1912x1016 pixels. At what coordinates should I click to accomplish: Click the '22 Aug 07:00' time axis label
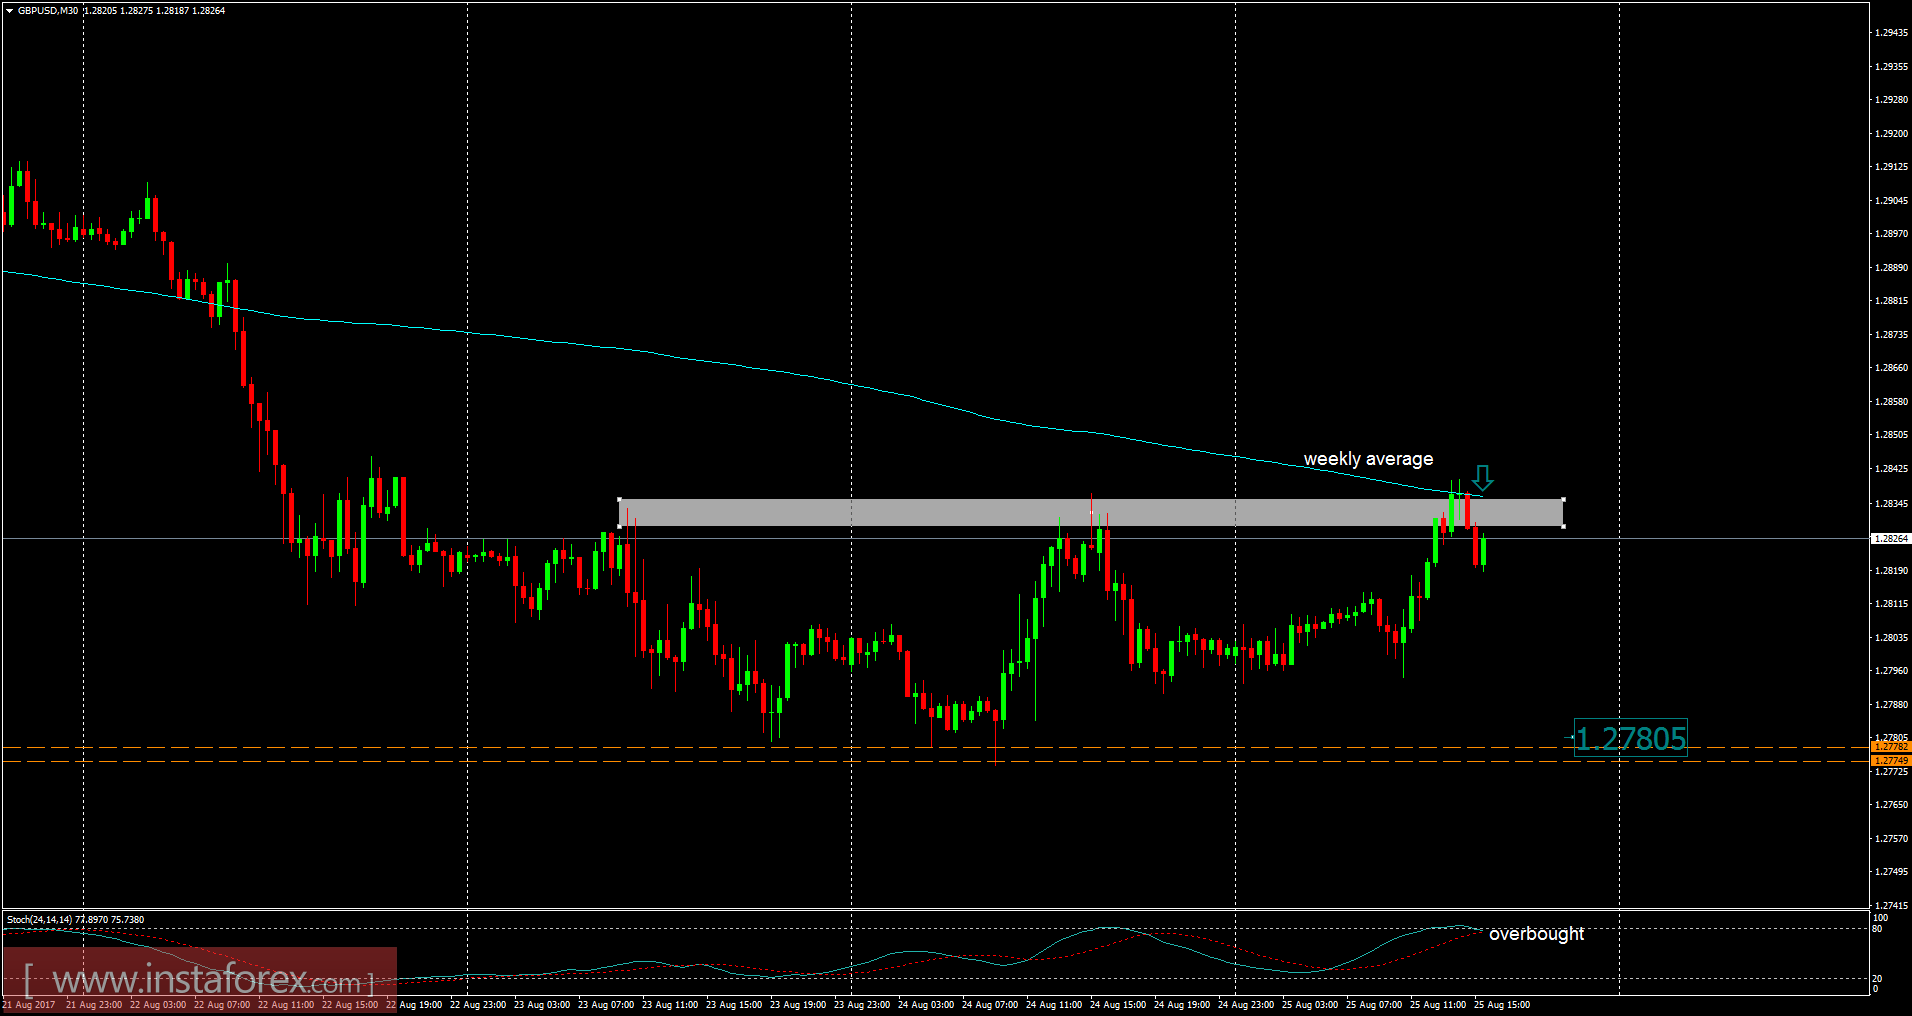tap(222, 1005)
